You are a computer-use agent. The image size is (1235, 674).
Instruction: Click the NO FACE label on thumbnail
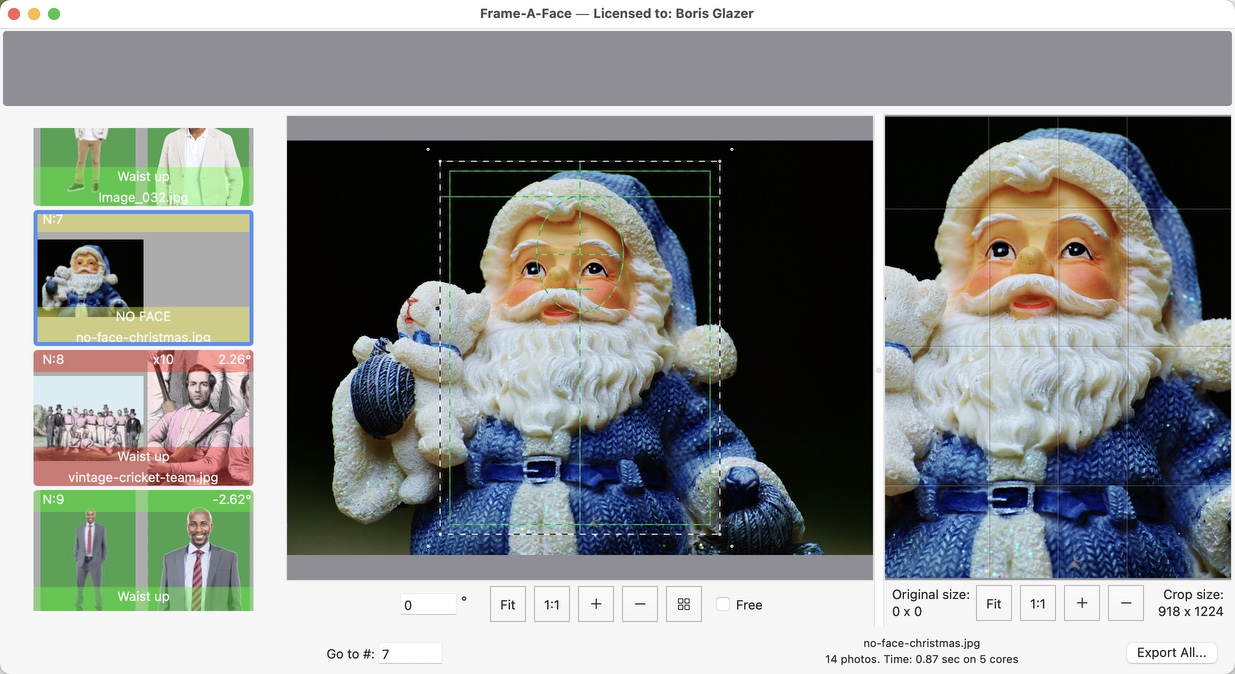pyautogui.click(x=143, y=317)
